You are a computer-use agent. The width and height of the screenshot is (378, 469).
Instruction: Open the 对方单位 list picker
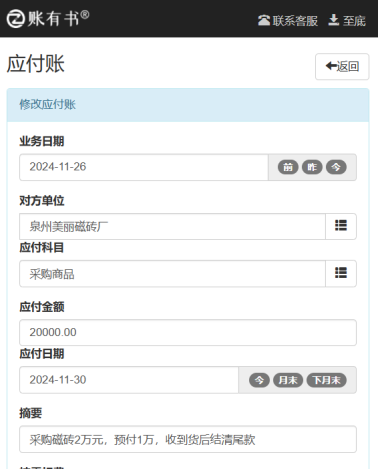341,226
